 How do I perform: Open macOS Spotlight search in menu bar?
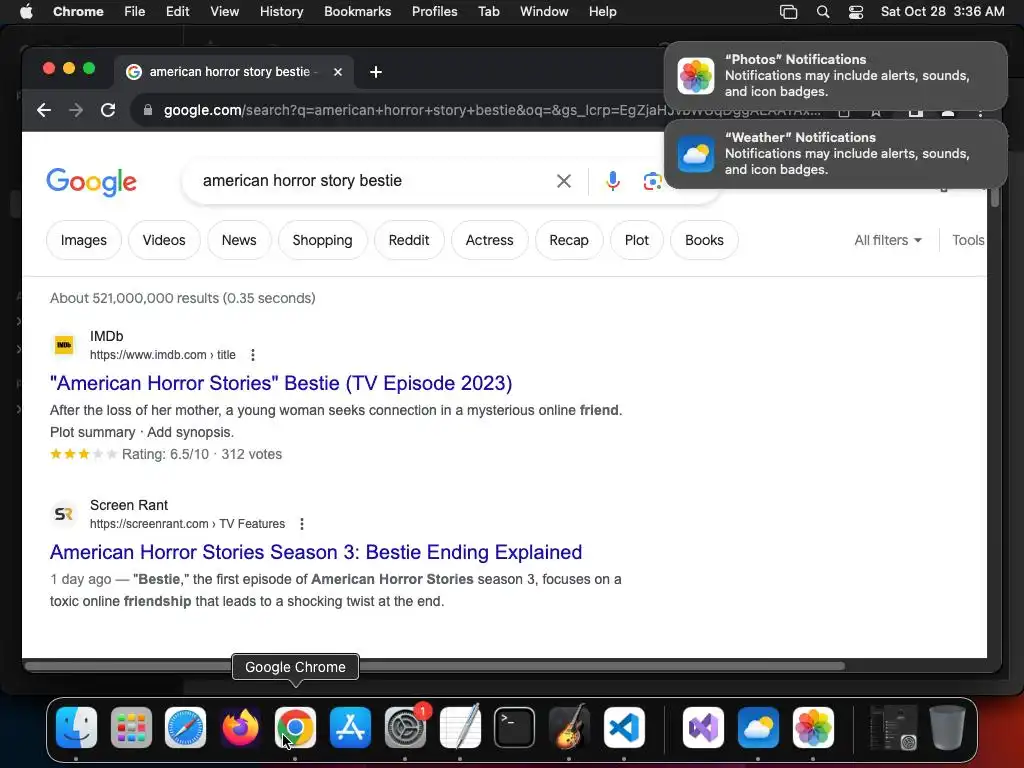823,12
